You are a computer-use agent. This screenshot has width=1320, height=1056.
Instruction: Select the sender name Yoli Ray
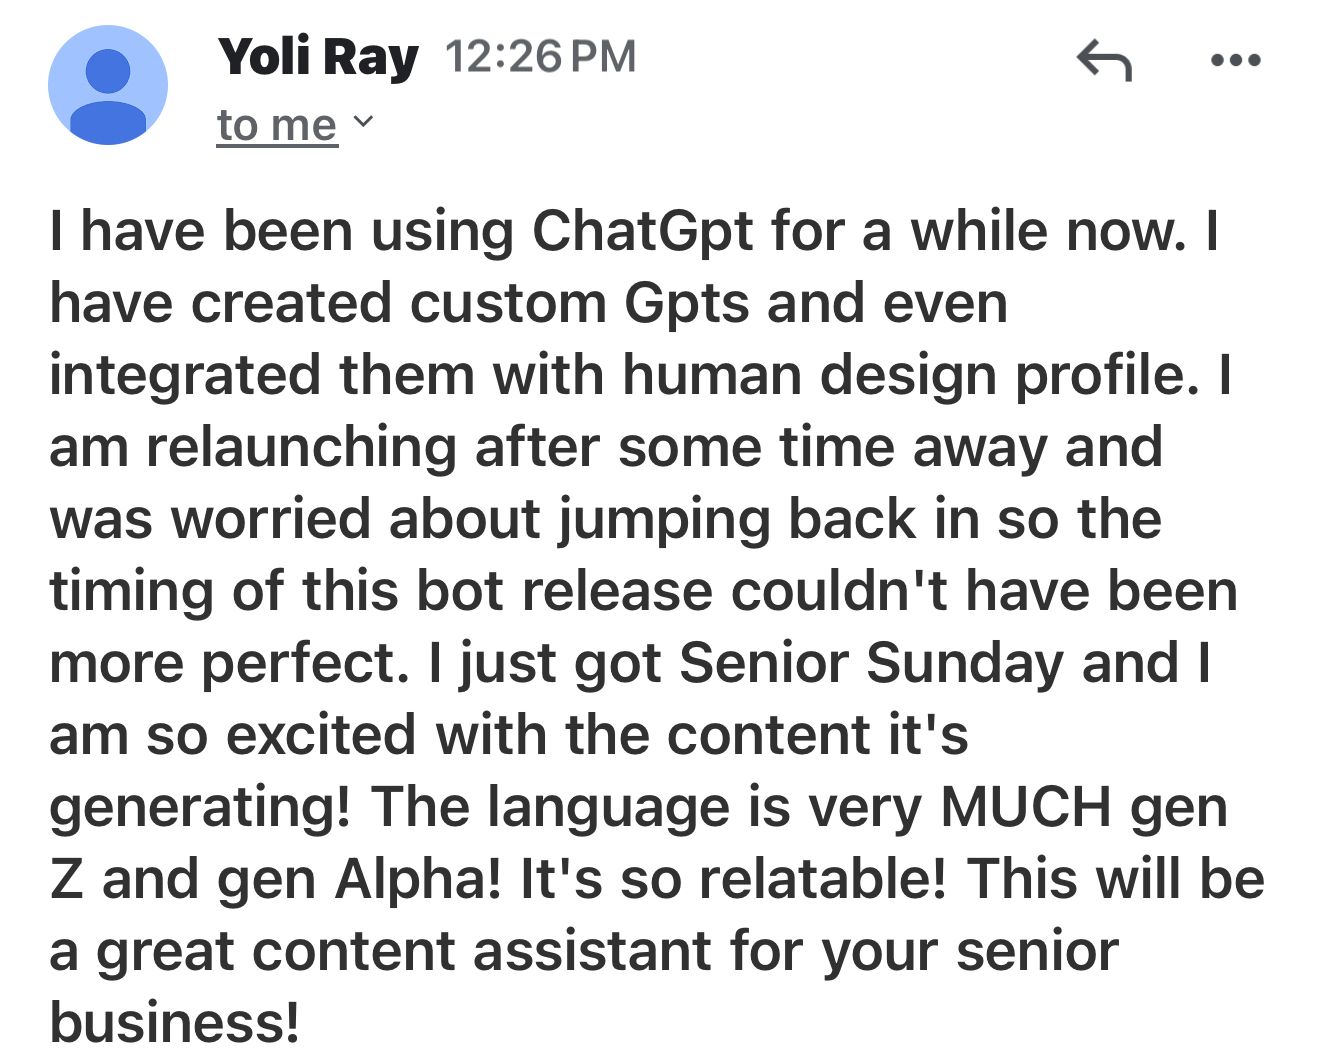(x=318, y=57)
